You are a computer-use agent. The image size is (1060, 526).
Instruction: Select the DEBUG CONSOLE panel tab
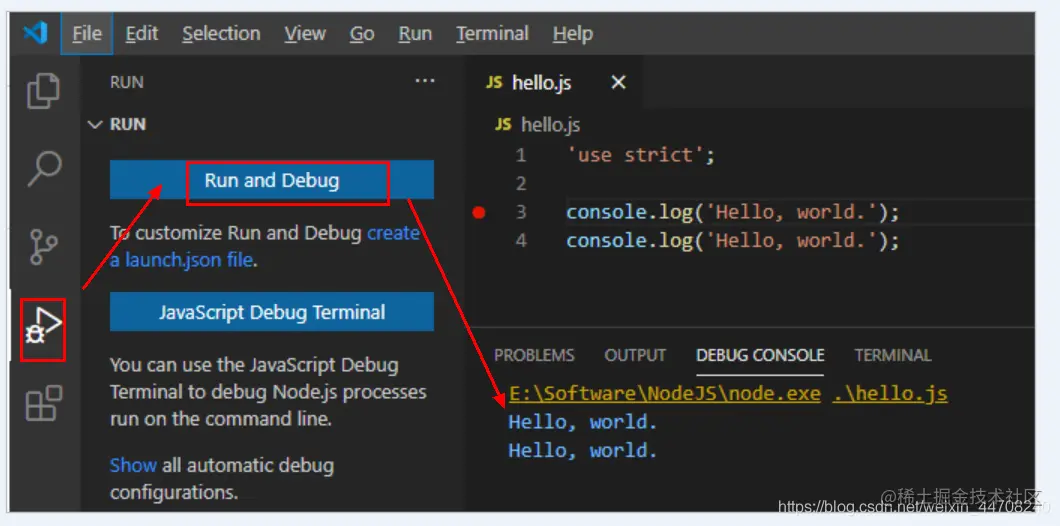760,355
